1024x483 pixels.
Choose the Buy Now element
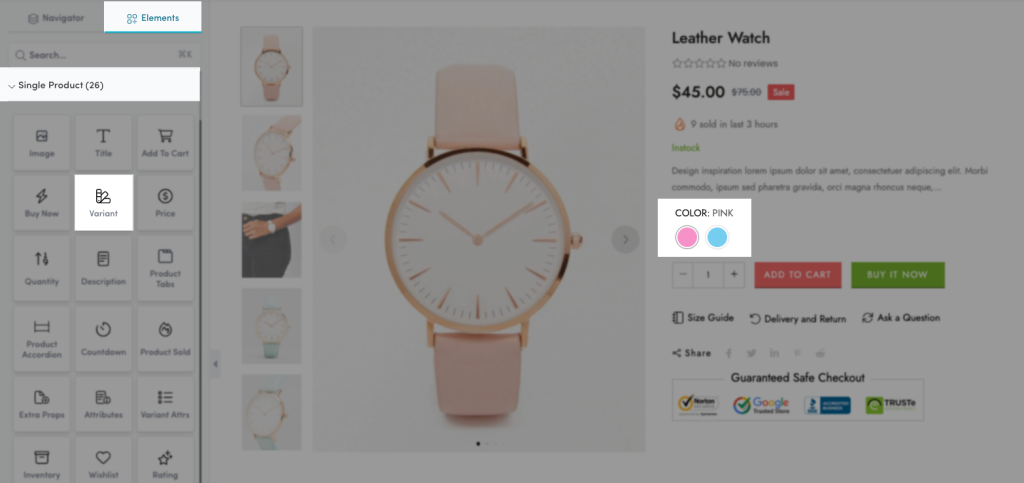coord(42,202)
